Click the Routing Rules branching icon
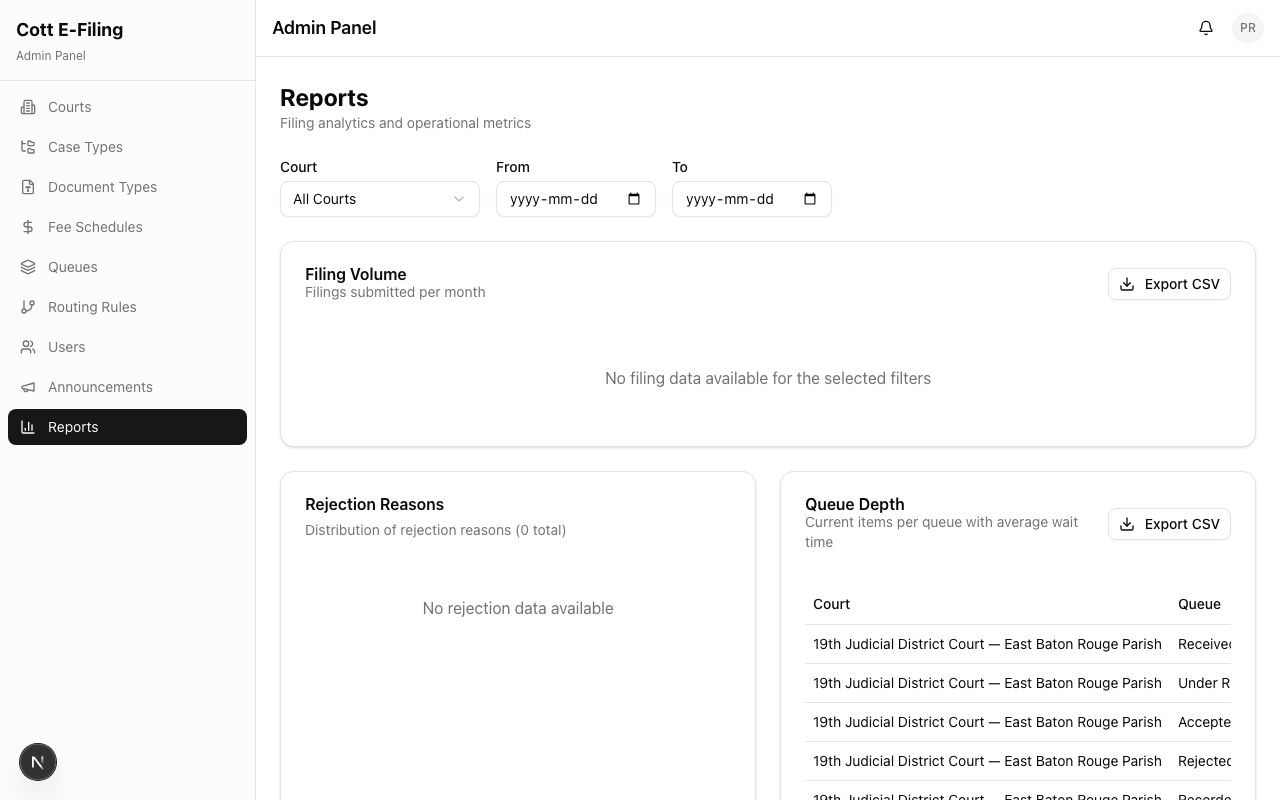 (28, 307)
